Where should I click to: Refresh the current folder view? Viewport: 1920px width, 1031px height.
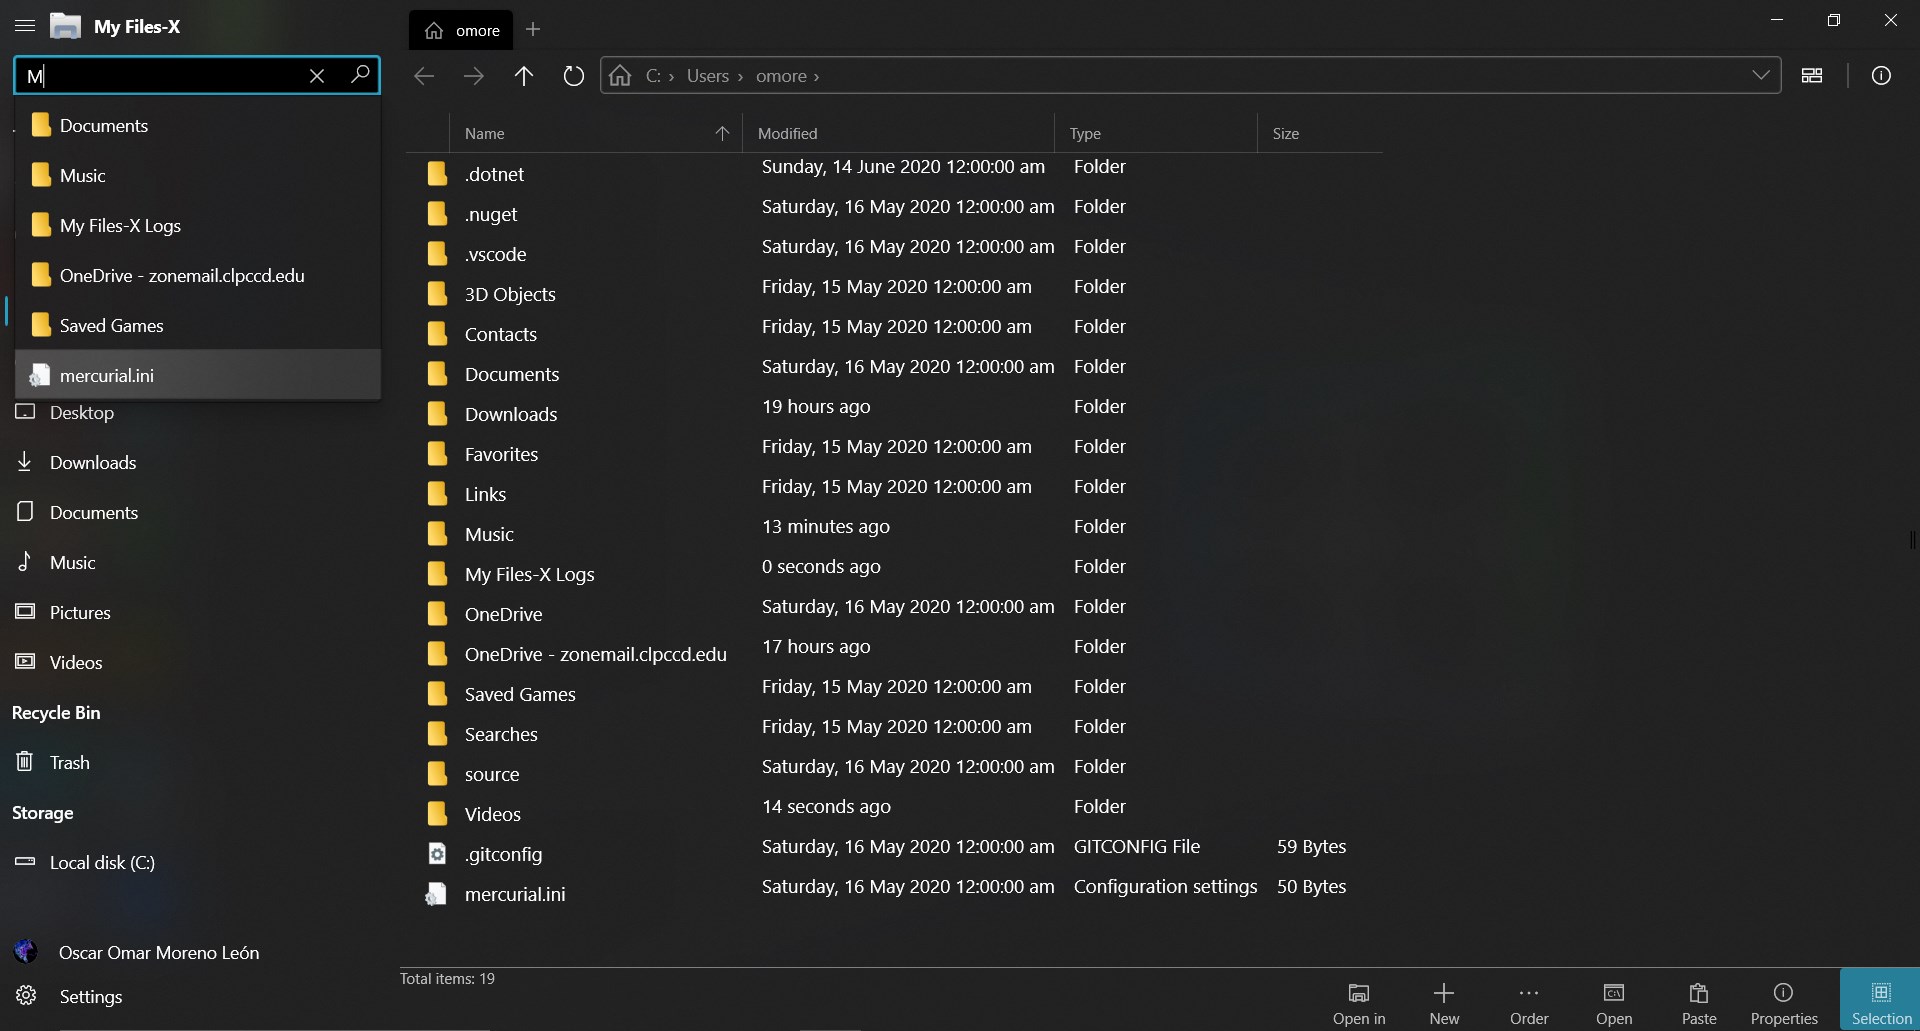(x=573, y=76)
